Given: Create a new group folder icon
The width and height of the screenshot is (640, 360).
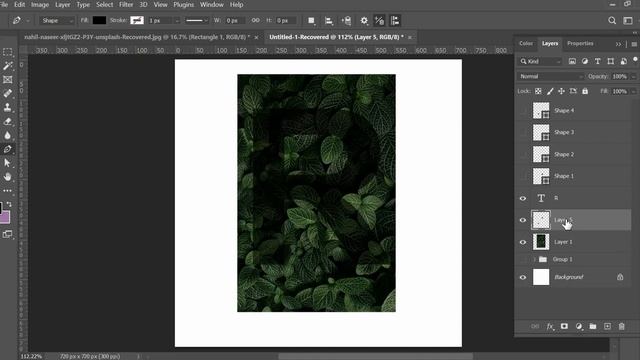Looking at the screenshot, I should pos(593,326).
